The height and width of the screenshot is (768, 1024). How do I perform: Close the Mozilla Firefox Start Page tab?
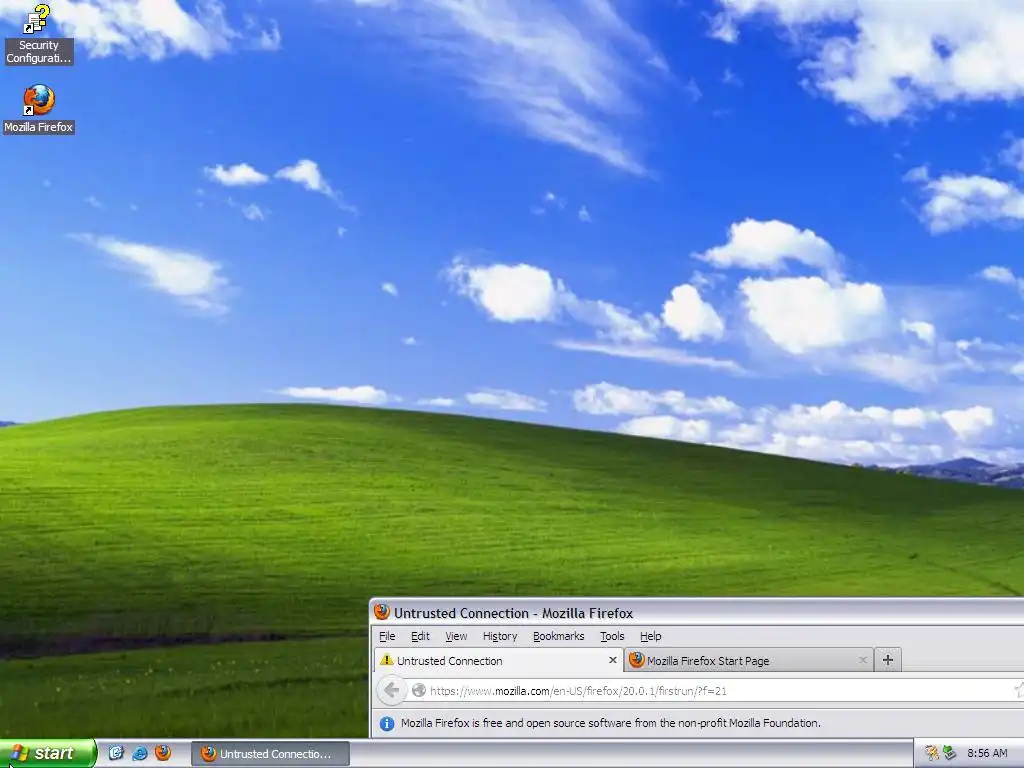pyautogui.click(x=863, y=660)
